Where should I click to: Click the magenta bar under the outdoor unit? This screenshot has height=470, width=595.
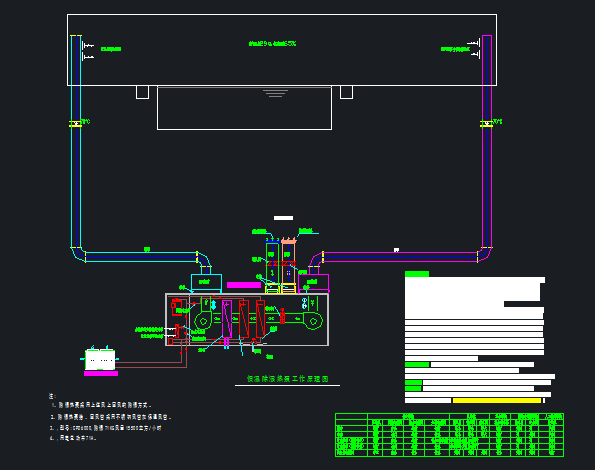[101, 374]
